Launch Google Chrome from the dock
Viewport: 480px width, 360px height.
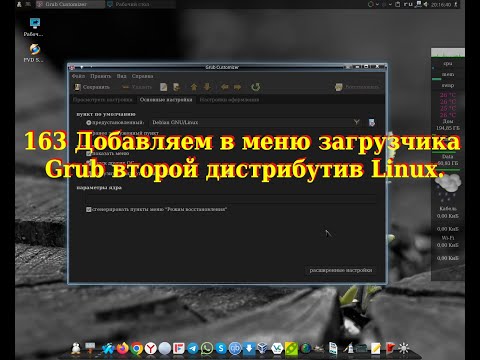136,349
